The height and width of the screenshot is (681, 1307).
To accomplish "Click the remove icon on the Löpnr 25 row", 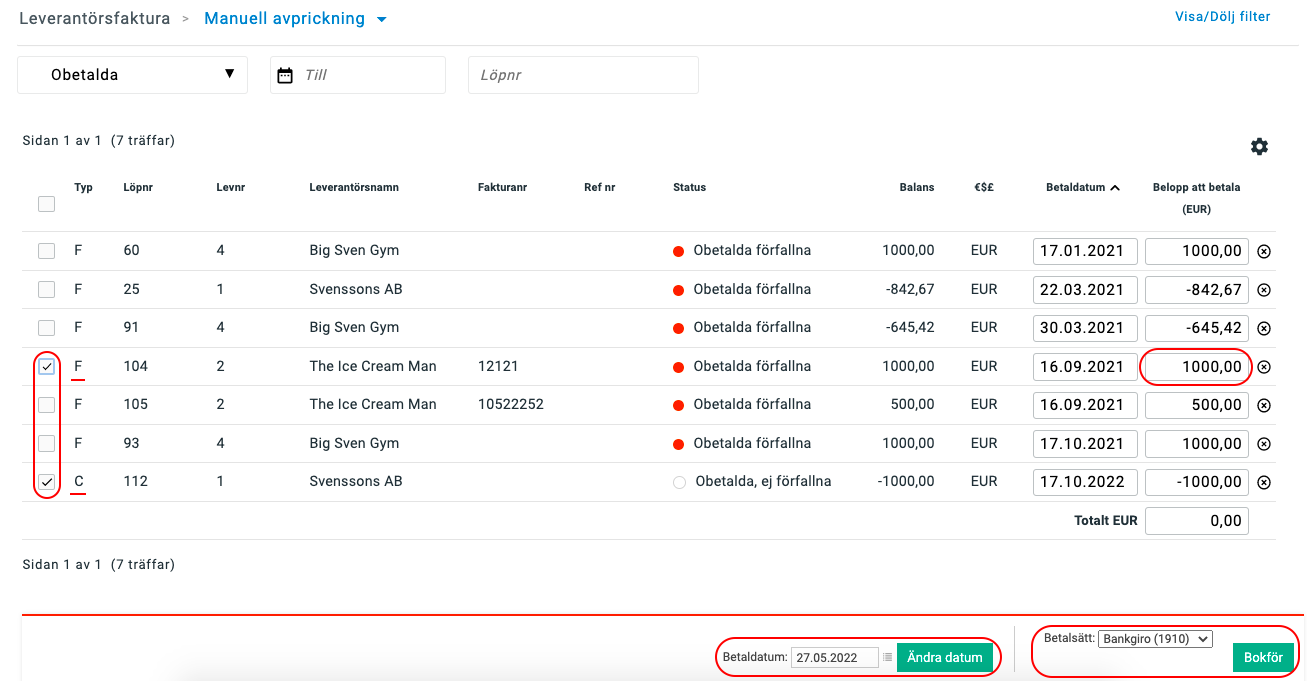I will tap(1263, 290).
